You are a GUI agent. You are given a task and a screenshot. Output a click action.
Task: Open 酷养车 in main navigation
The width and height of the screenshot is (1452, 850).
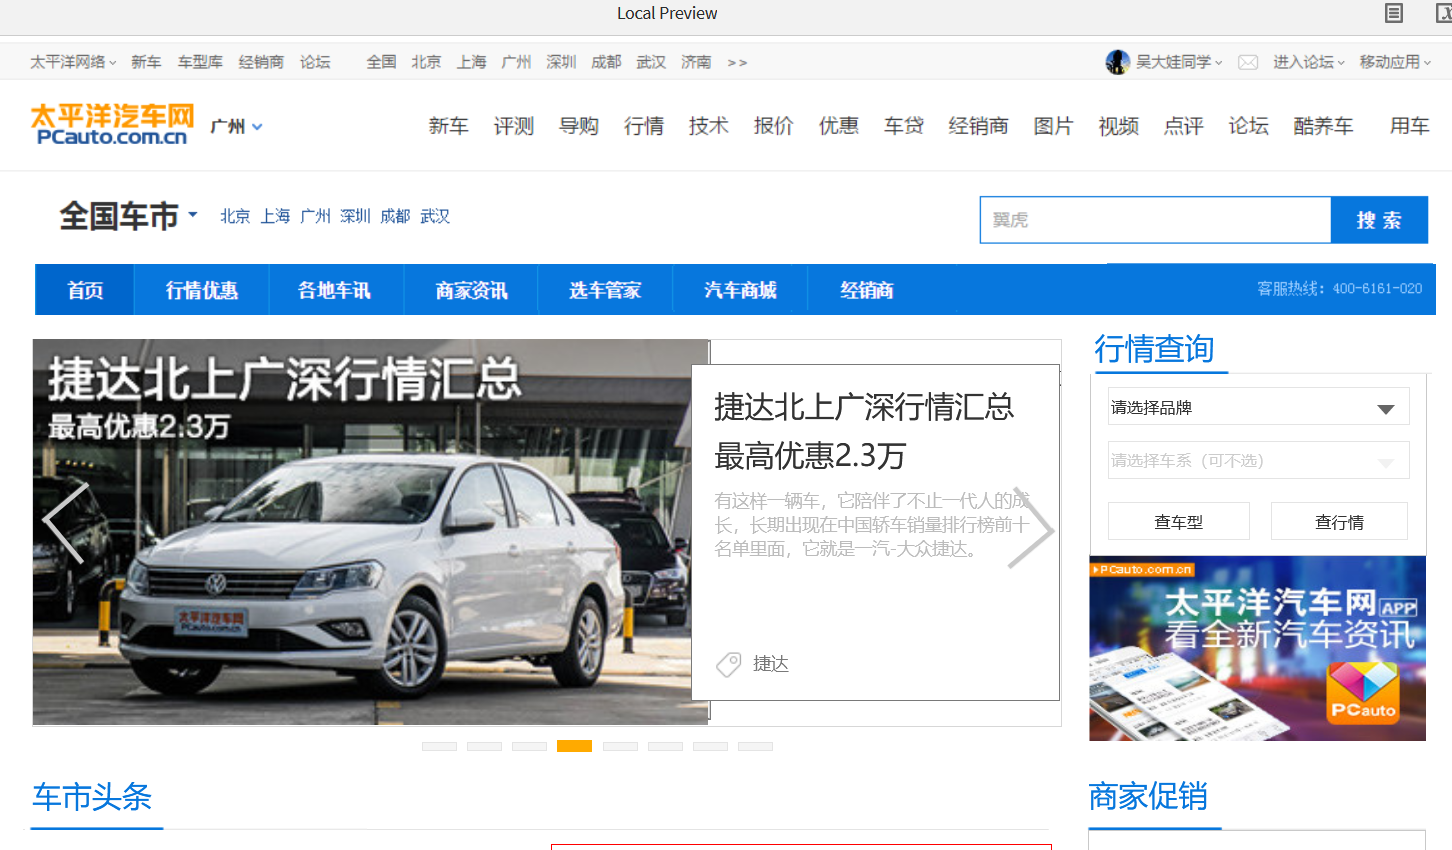coord(1323,126)
